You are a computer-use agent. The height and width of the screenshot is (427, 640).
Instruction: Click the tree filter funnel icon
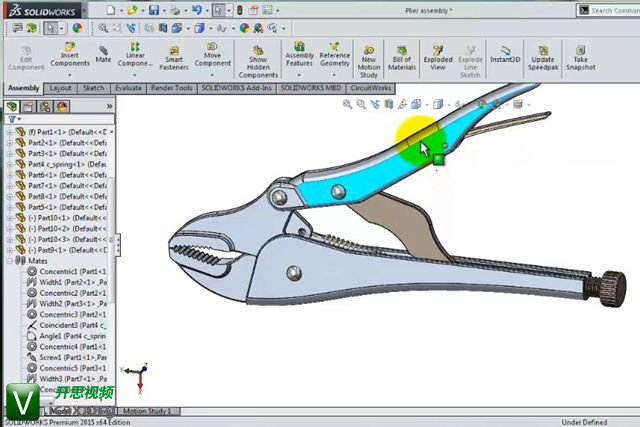[12, 119]
